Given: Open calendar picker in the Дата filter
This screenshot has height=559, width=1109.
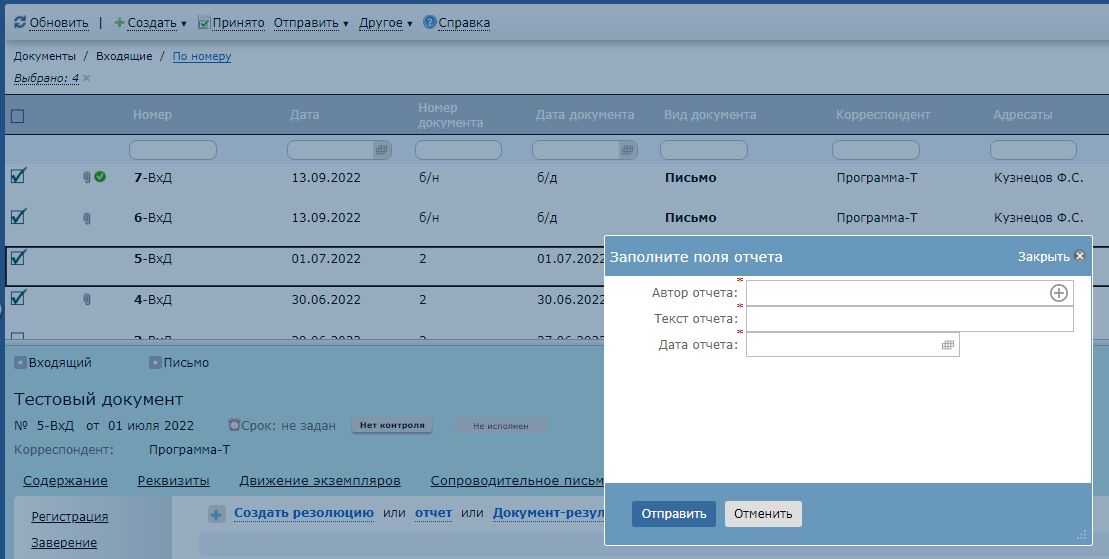Looking at the screenshot, I should tap(382, 150).
